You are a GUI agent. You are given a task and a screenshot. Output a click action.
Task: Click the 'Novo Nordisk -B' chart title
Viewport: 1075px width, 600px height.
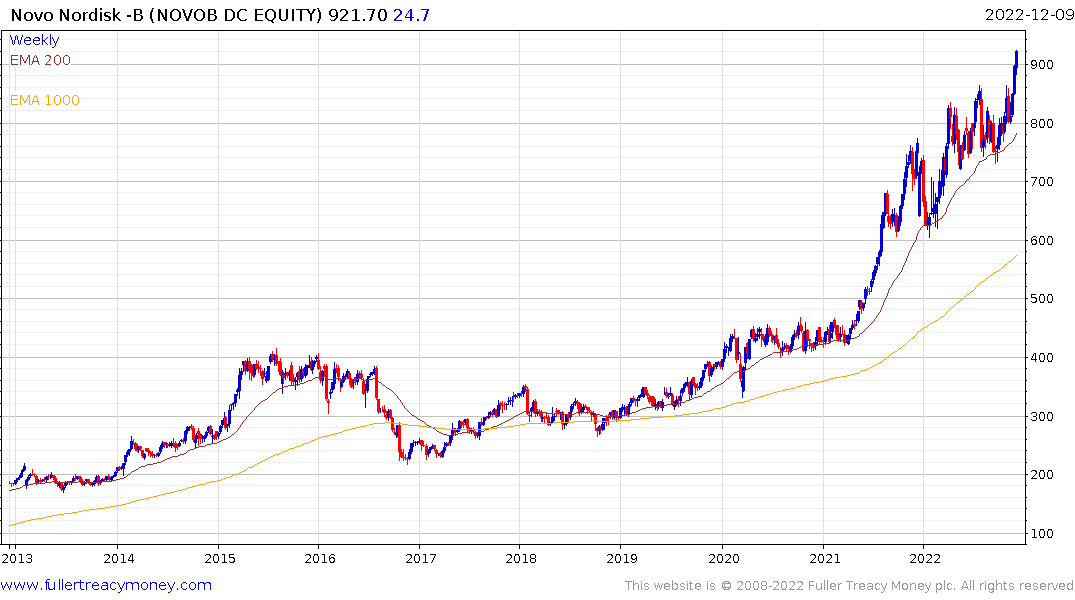click(77, 15)
